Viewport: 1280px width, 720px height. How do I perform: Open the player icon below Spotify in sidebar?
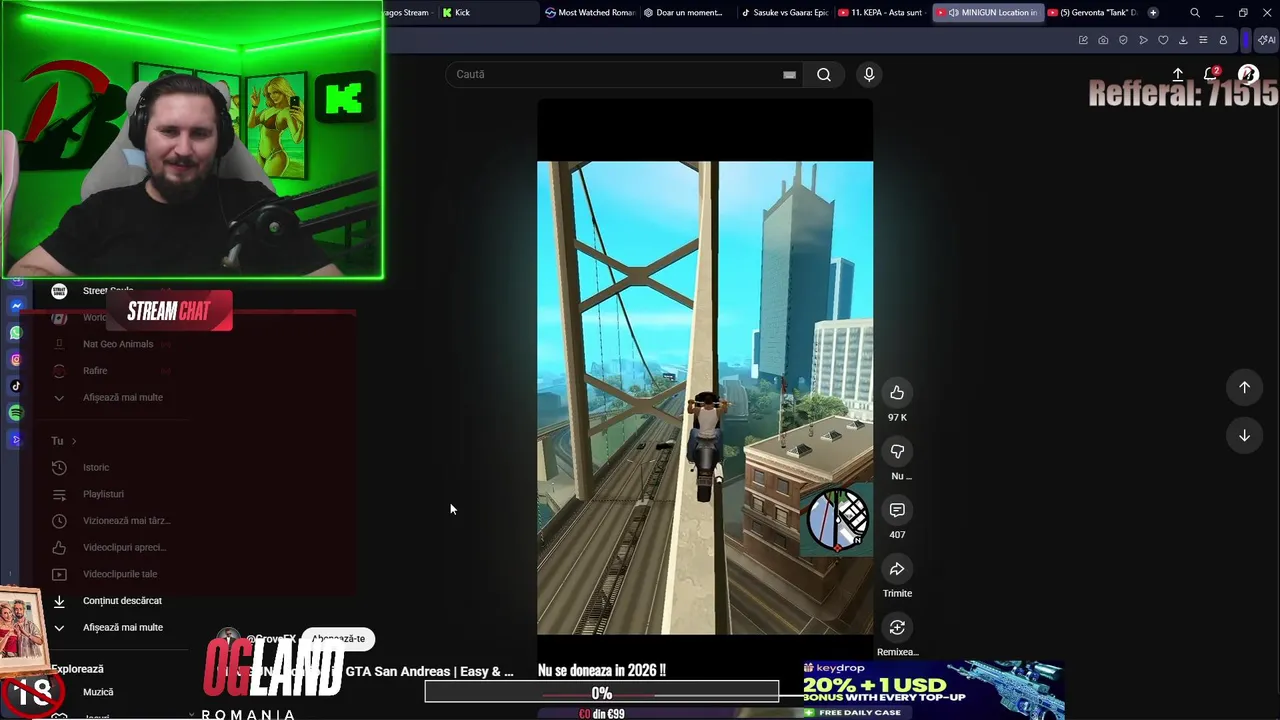click(x=16, y=440)
